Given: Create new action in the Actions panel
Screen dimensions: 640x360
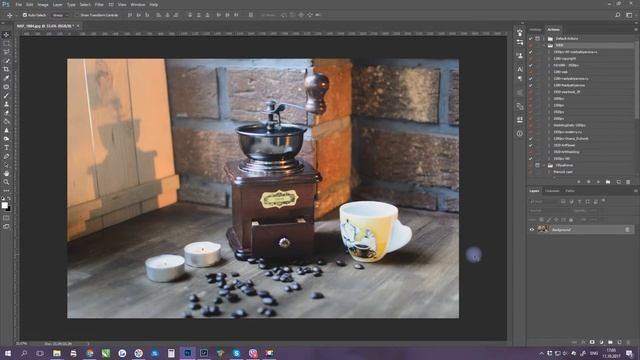Looking at the screenshot, I should click(x=618, y=182).
